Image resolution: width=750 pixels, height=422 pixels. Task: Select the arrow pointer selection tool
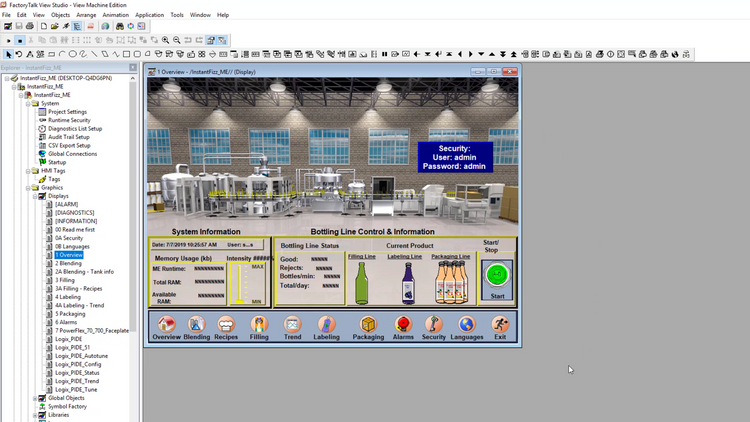click(9, 54)
